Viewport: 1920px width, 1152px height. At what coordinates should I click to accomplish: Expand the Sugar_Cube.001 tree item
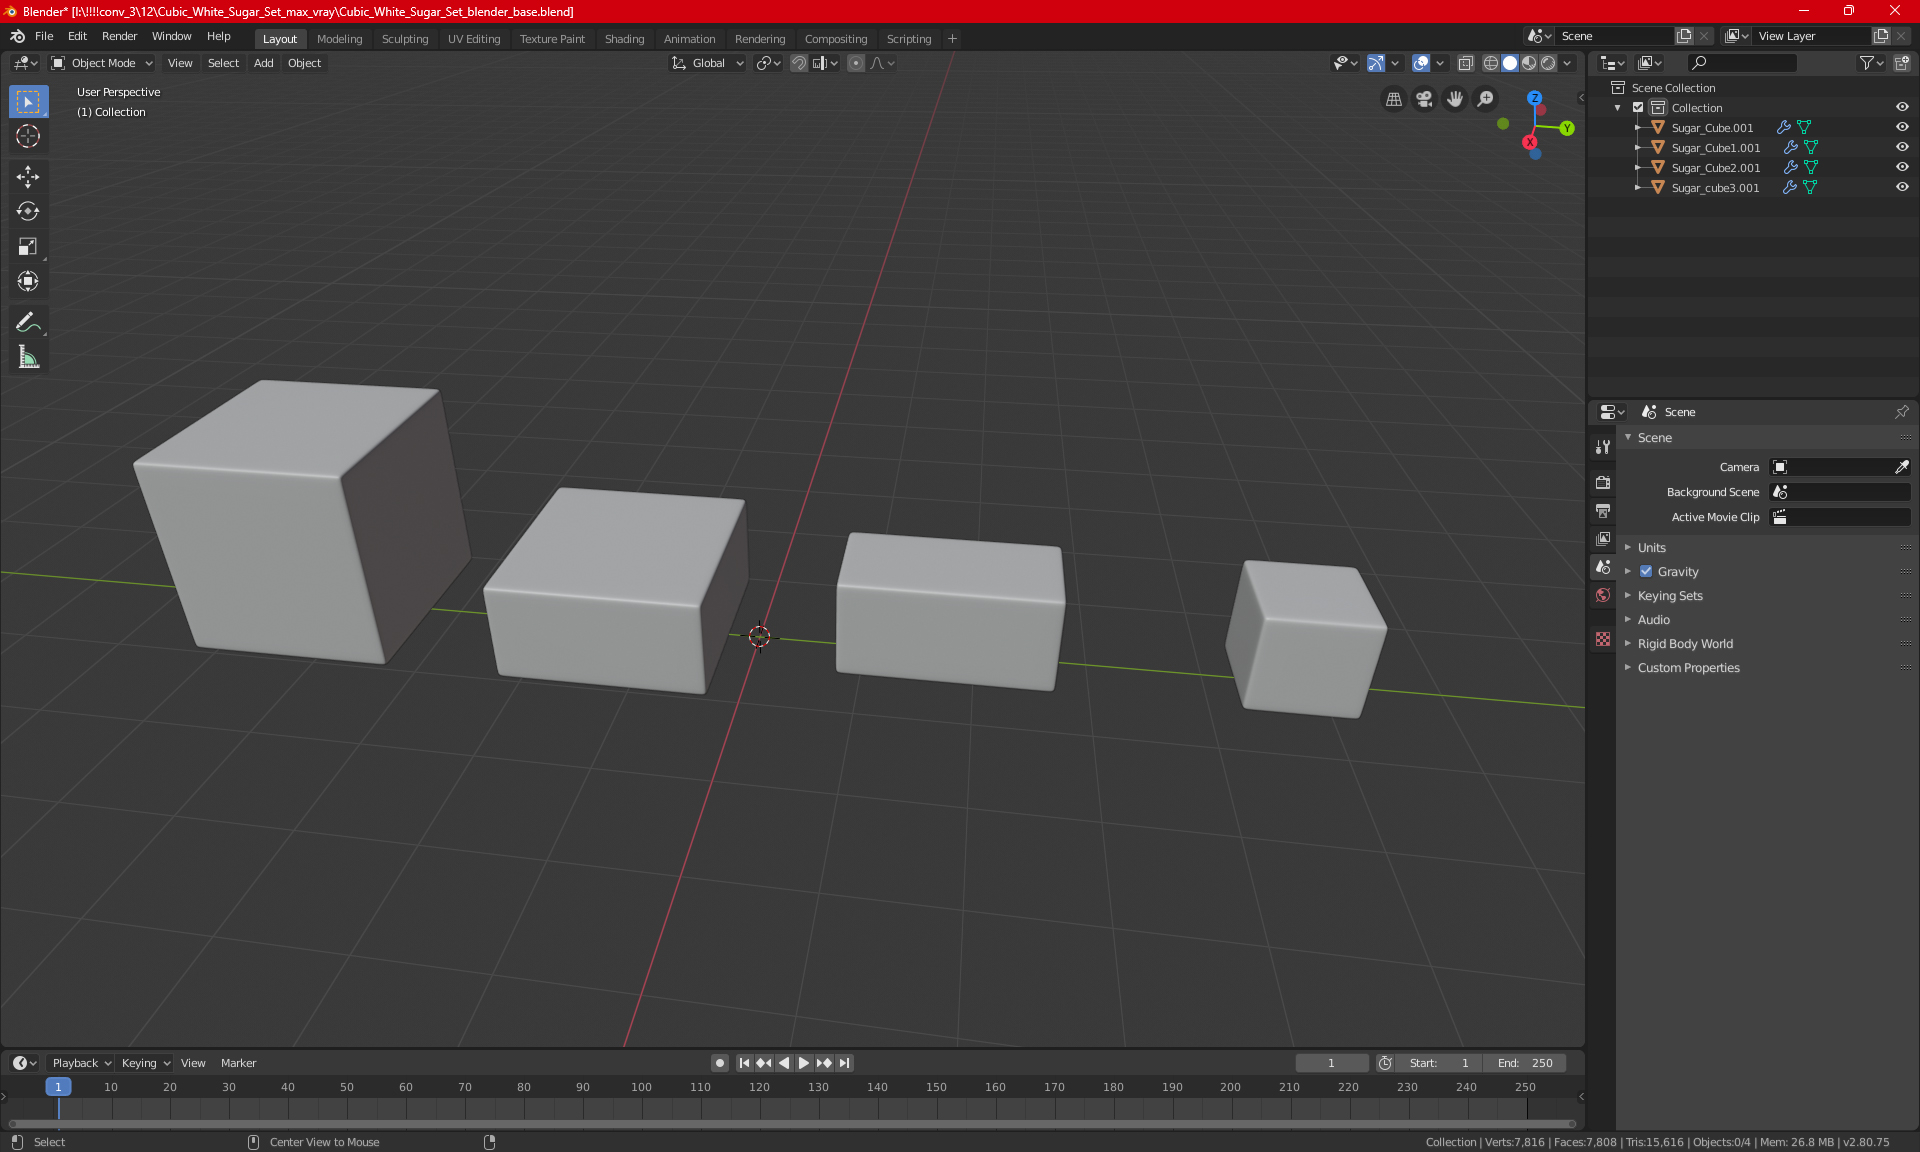click(x=1637, y=128)
